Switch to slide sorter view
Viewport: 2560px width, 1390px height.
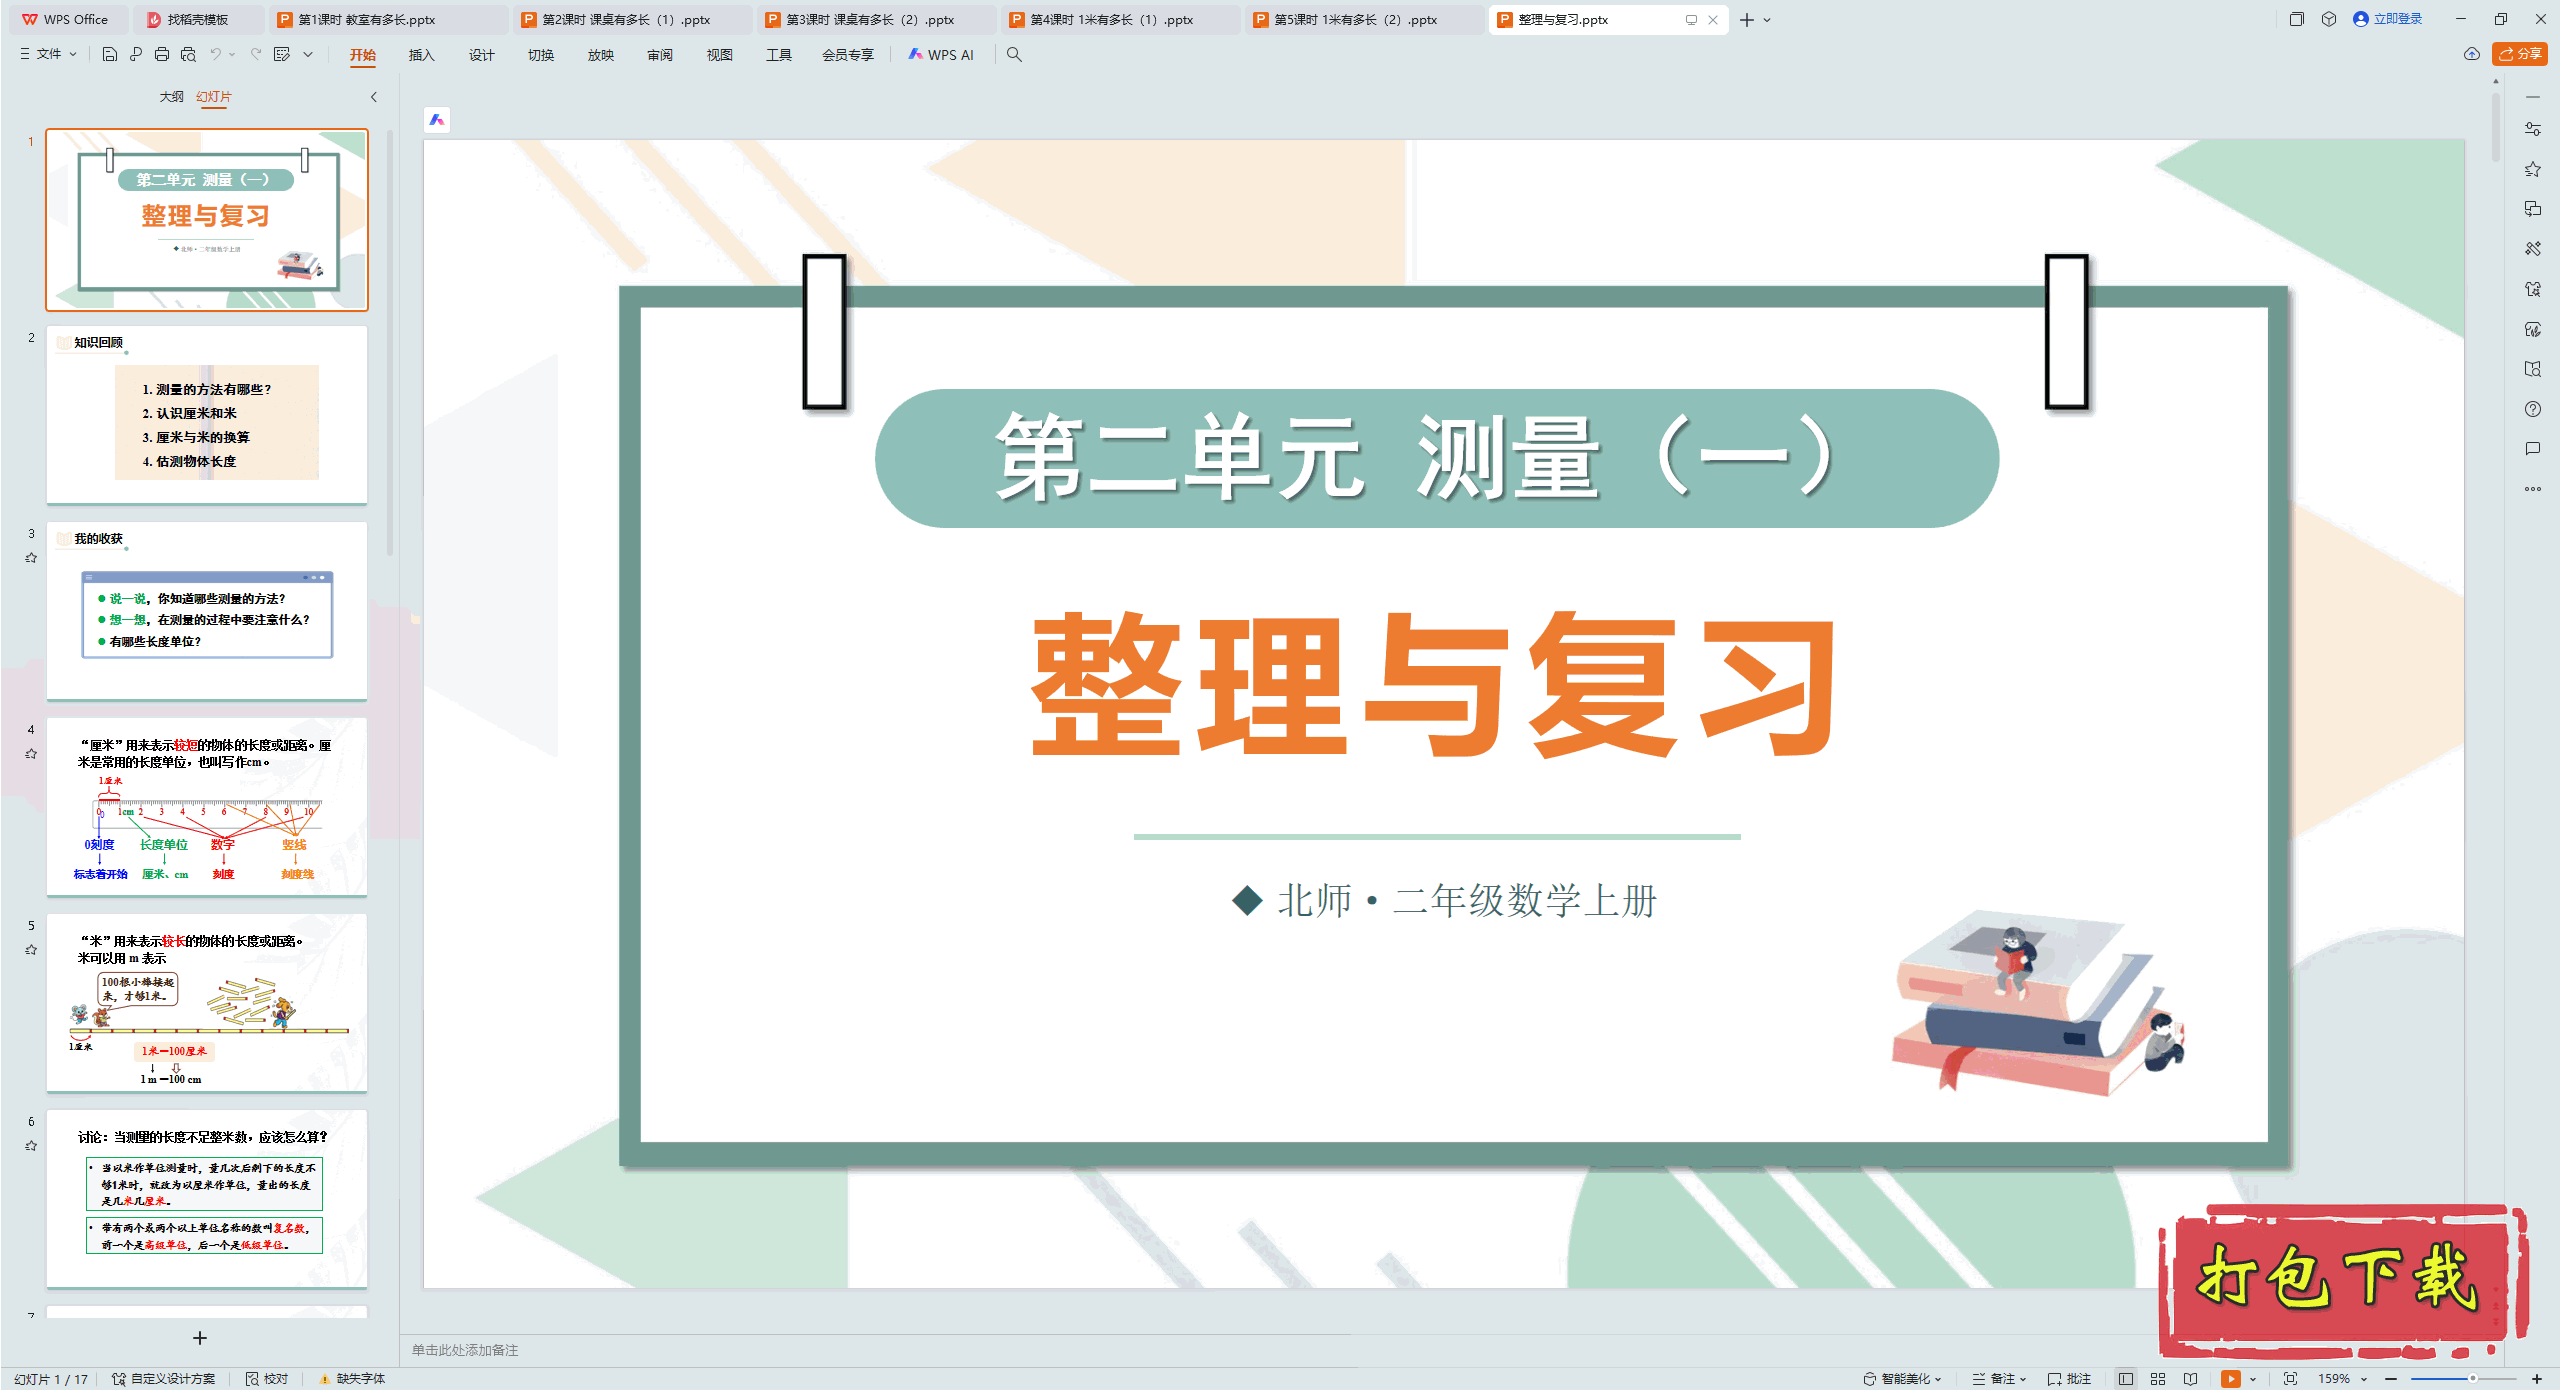(2158, 1378)
